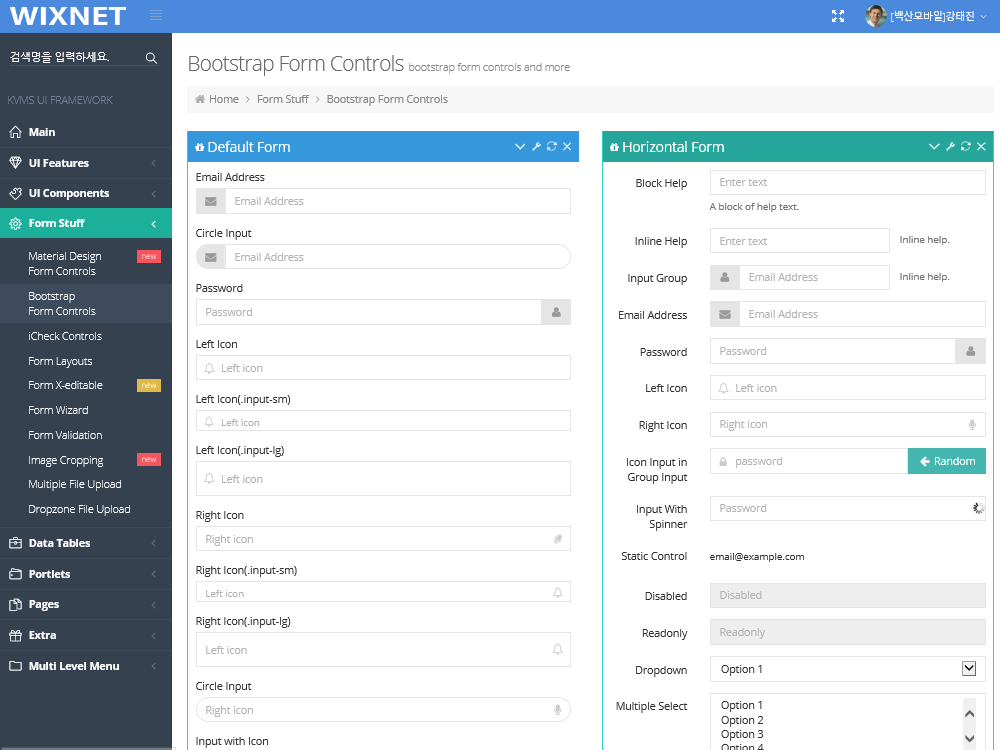This screenshot has width=1000, height=750.
Task: Collapse the Form Stuff menu
Action: coord(86,223)
